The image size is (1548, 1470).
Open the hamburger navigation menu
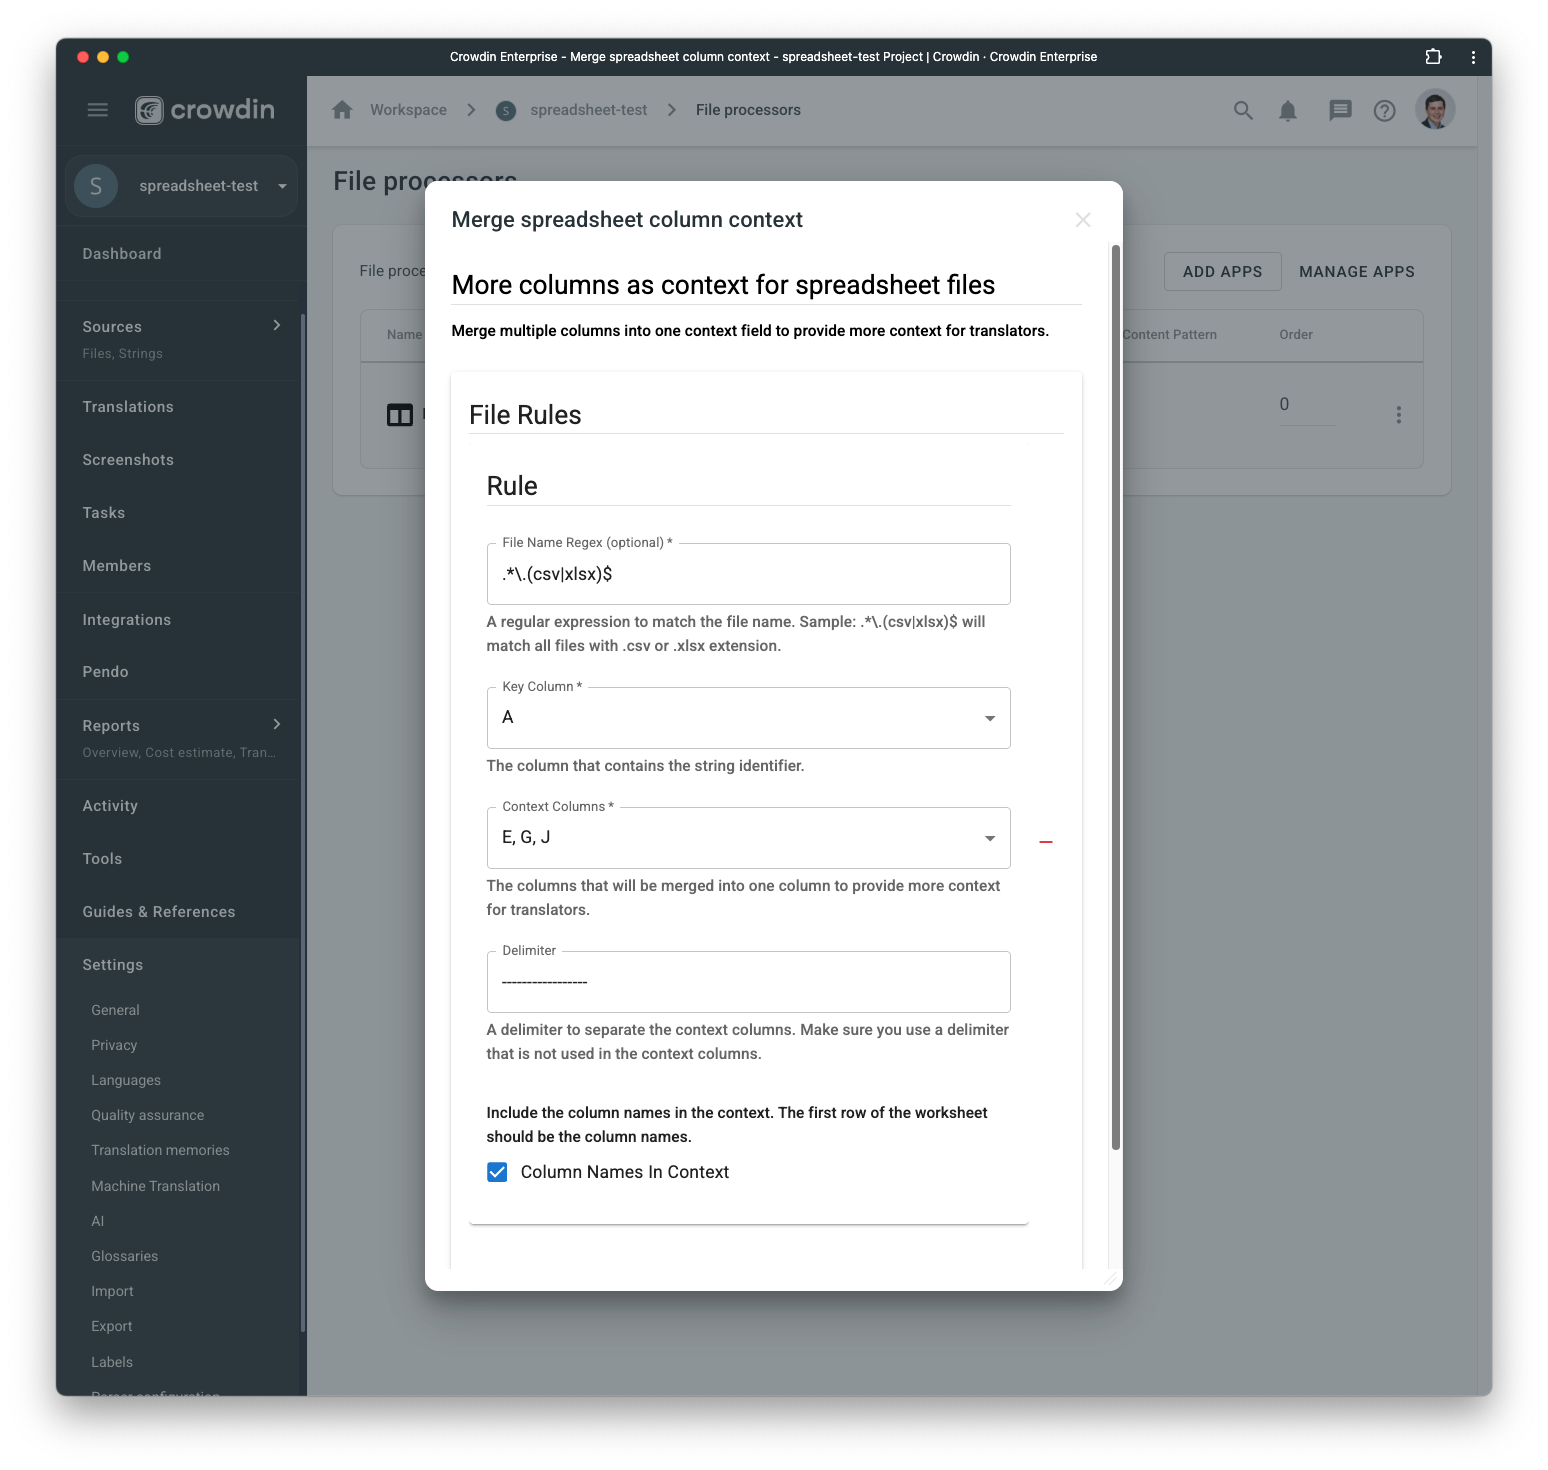pos(98,110)
